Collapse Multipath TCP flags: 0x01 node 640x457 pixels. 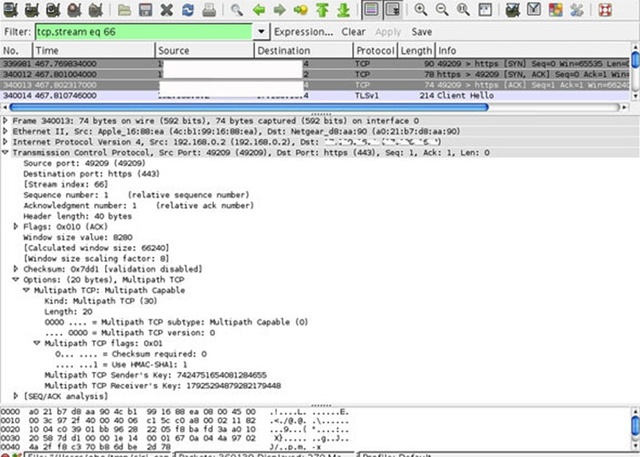pos(37,343)
